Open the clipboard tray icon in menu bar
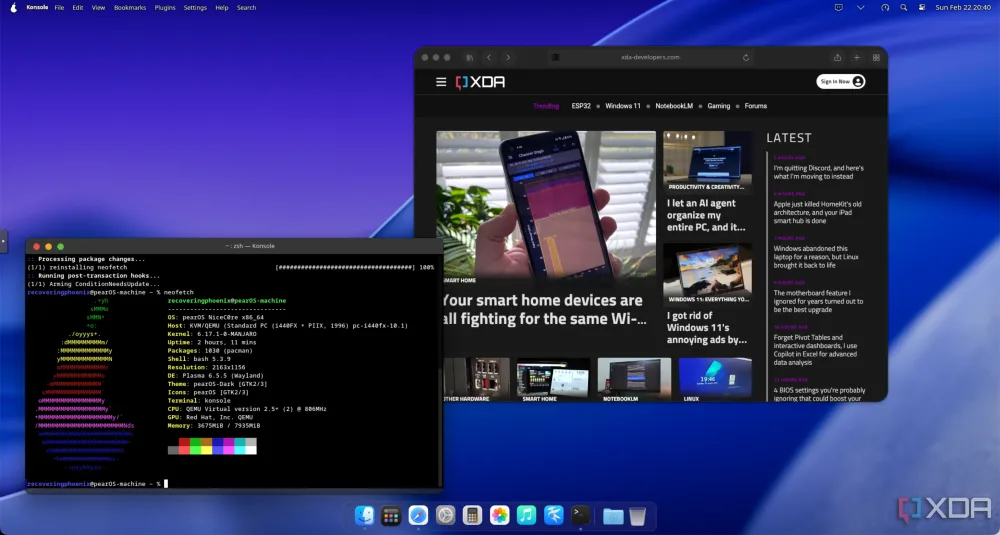Image resolution: width=1000 pixels, height=535 pixels. 839,8
